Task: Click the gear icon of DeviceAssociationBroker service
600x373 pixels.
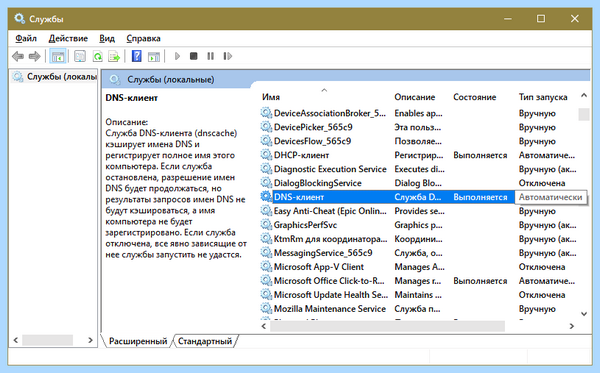Action: tap(266, 113)
